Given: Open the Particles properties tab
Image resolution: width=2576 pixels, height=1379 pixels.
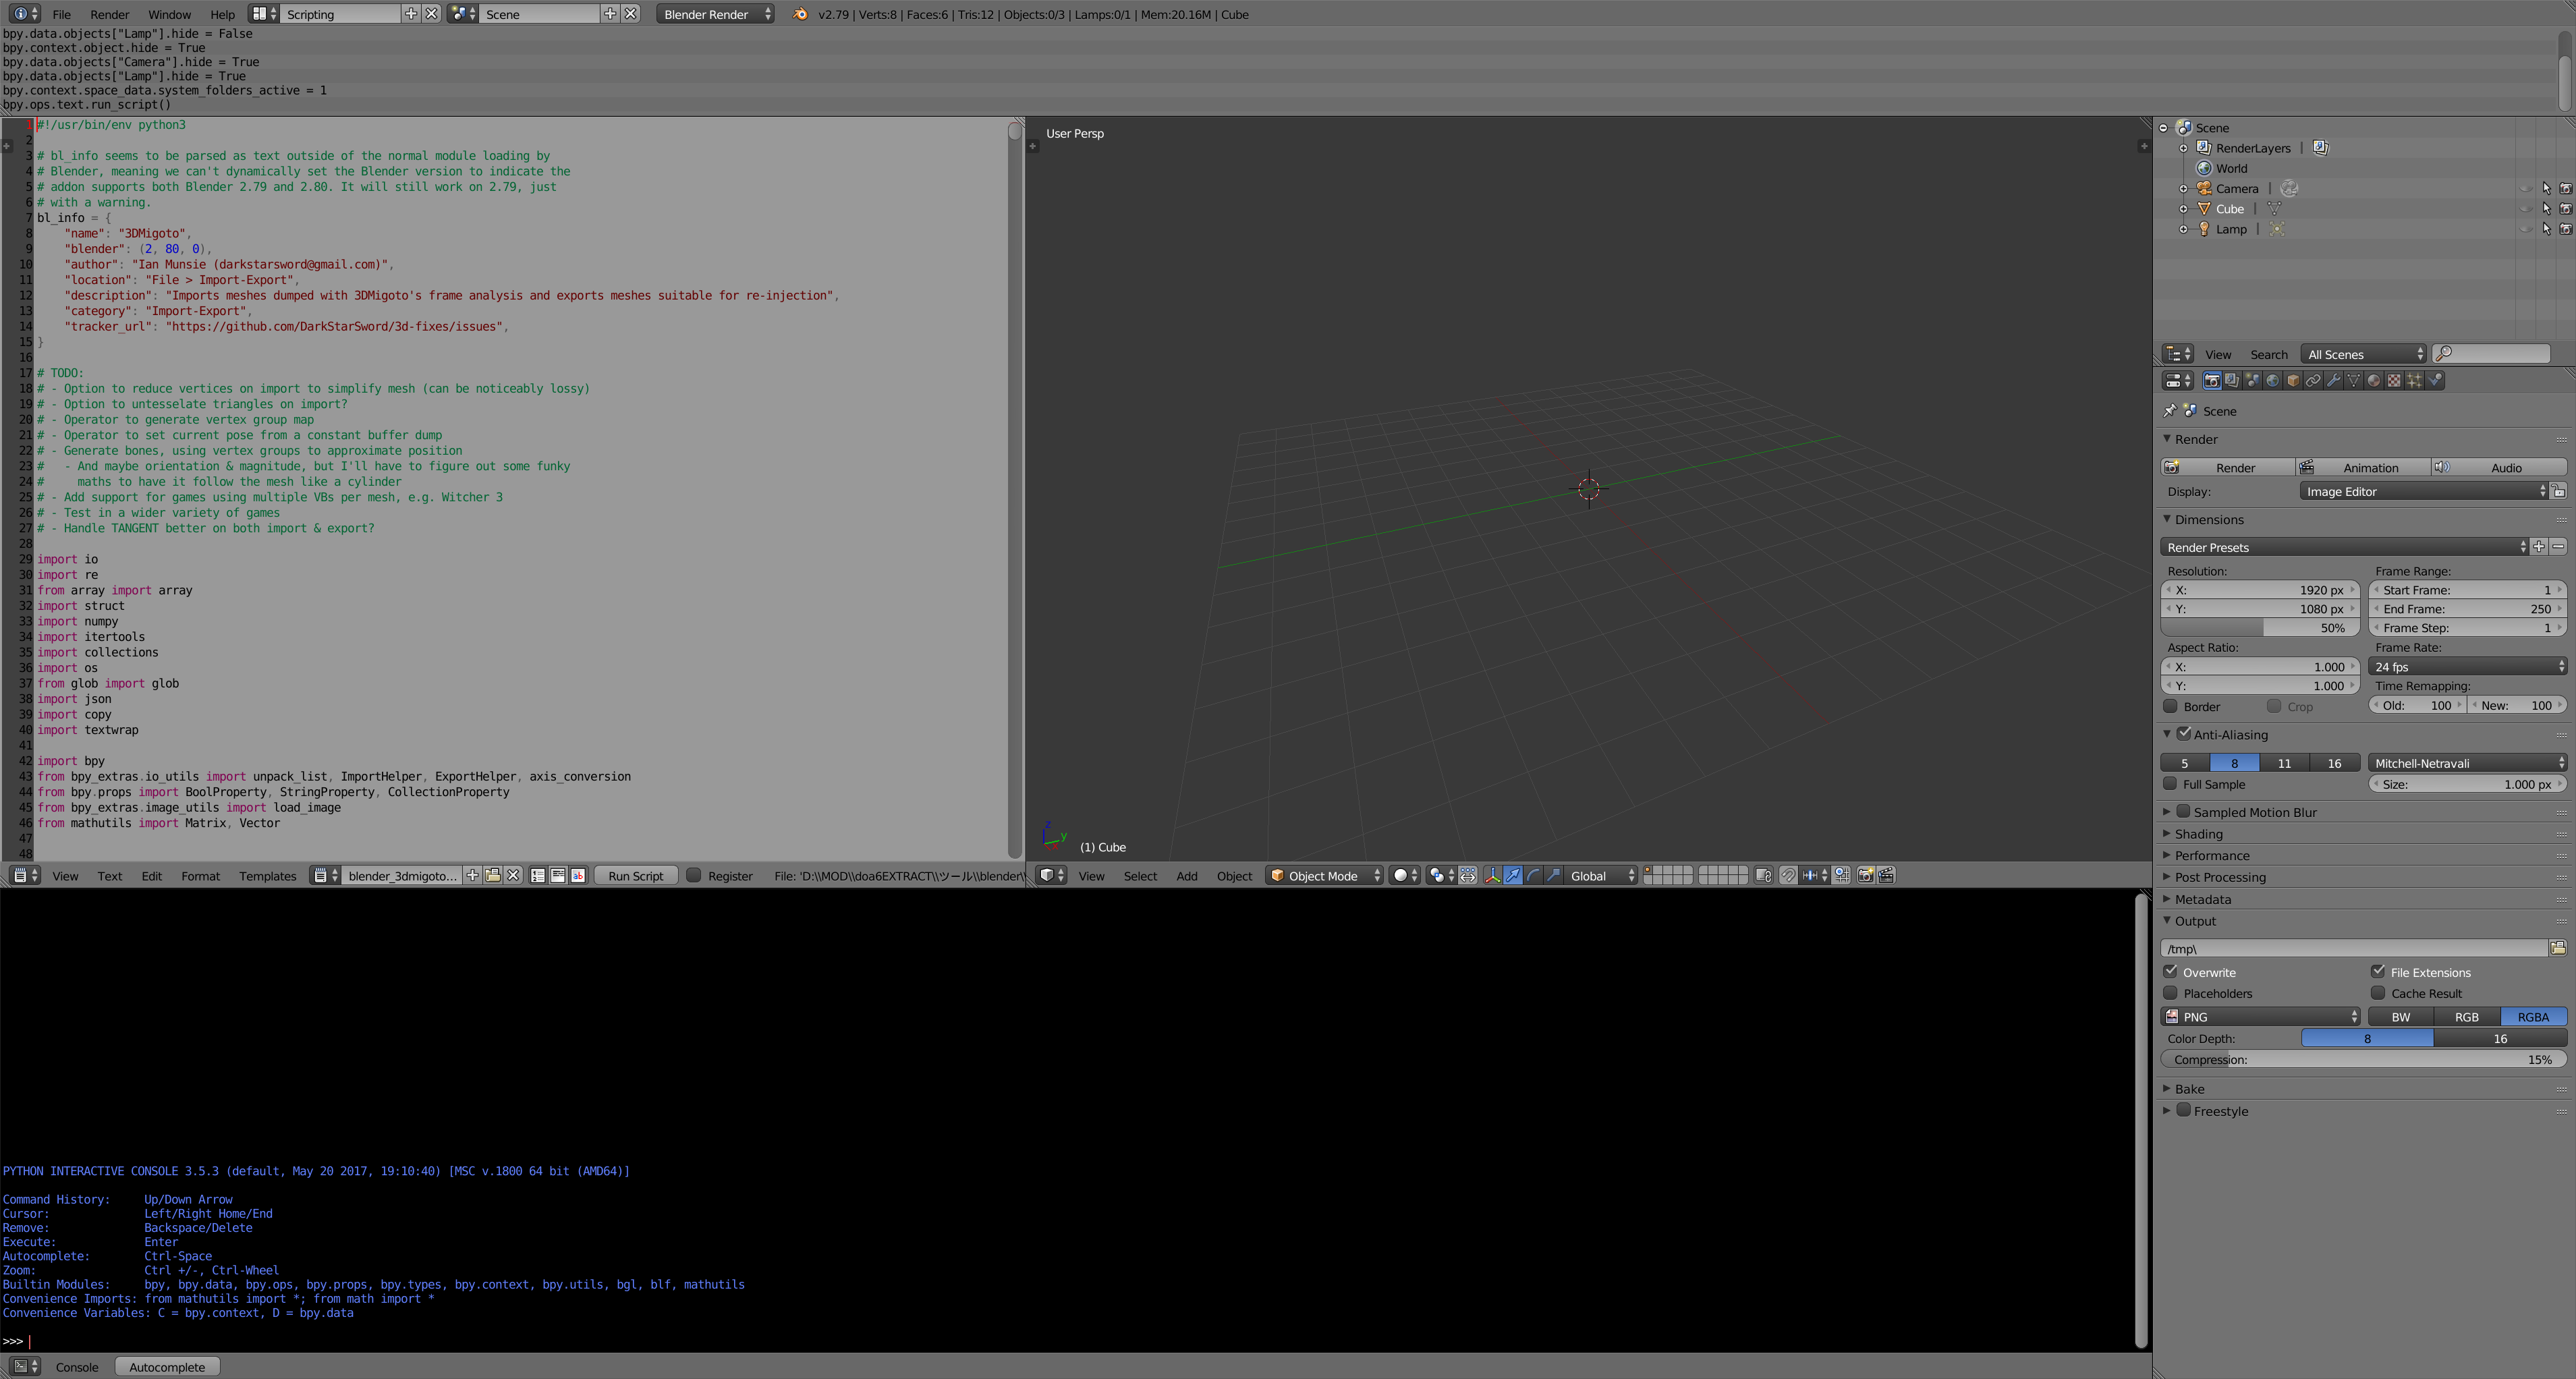Looking at the screenshot, I should click(2414, 380).
